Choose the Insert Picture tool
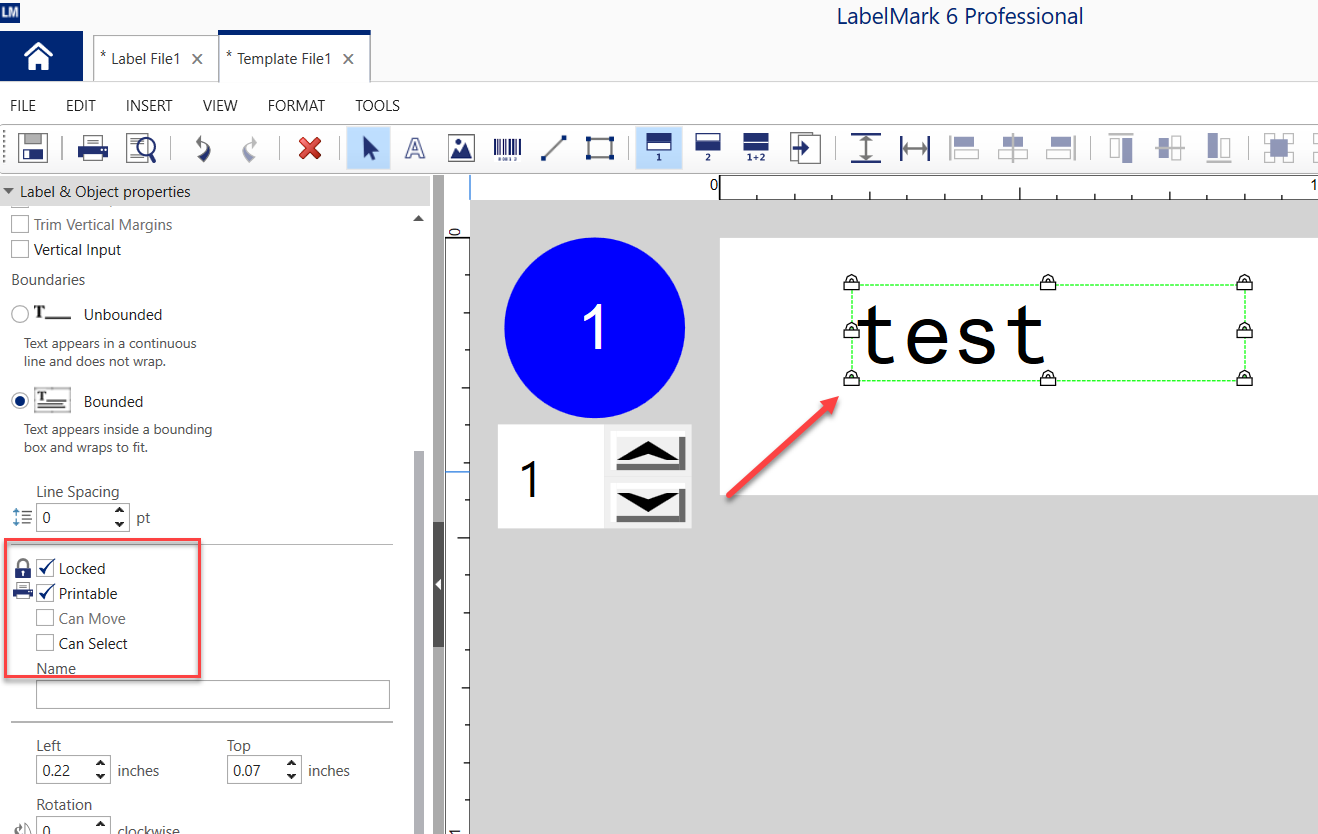The width and height of the screenshot is (1318, 834). pyautogui.click(x=461, y=148)
